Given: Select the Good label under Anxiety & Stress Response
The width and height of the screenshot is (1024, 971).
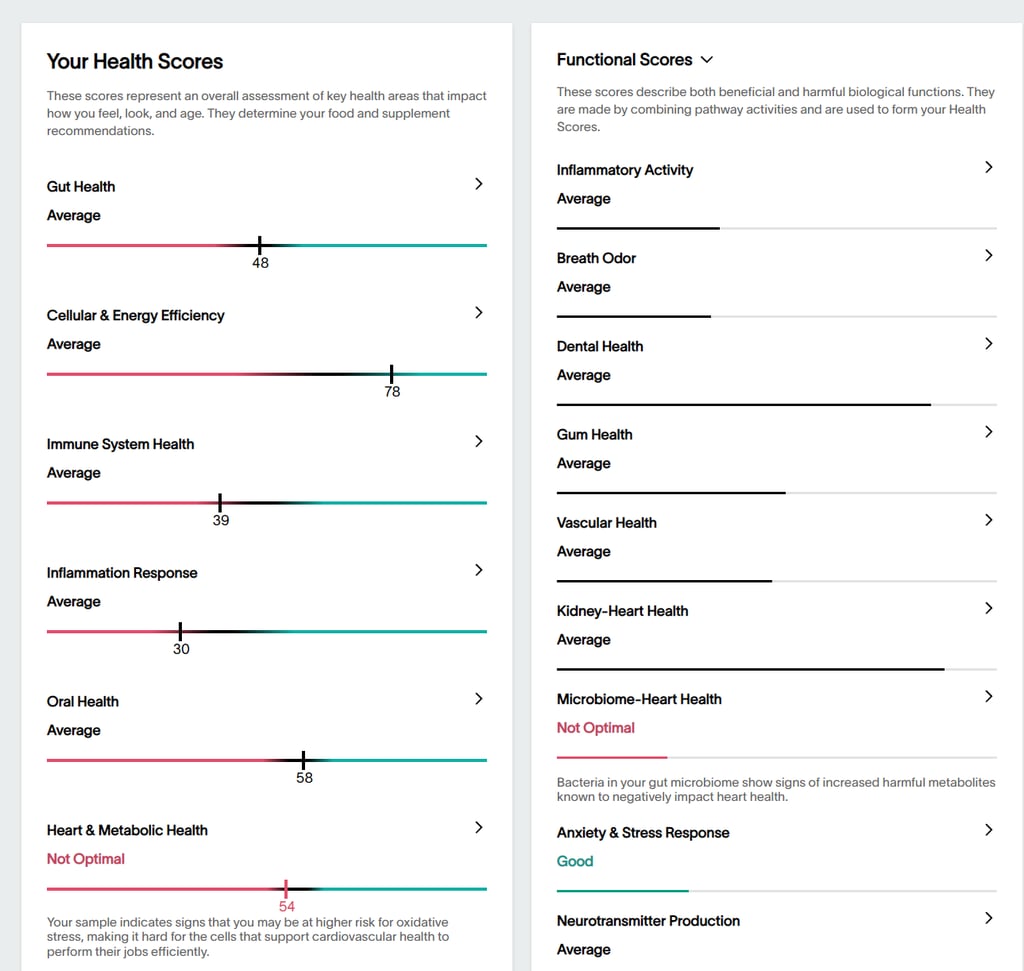Looking at the screenshot, I should coord(574,861).
